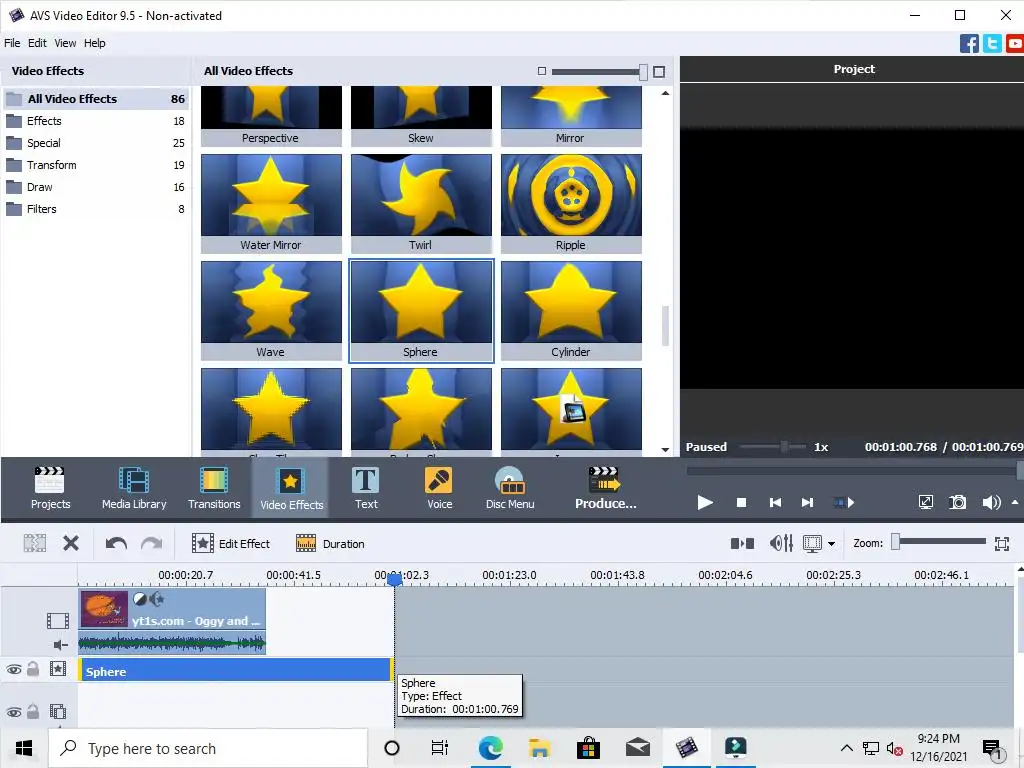The height and width of the screenshot is (768, 1024).
Task: Undo the last action
Action: pos(116,543)
